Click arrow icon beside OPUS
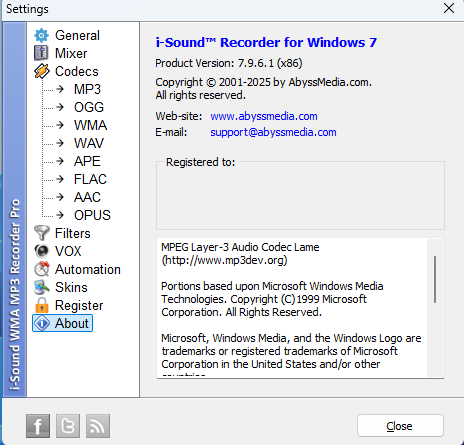Screen dimensions: 464x445 coord(60,215)
